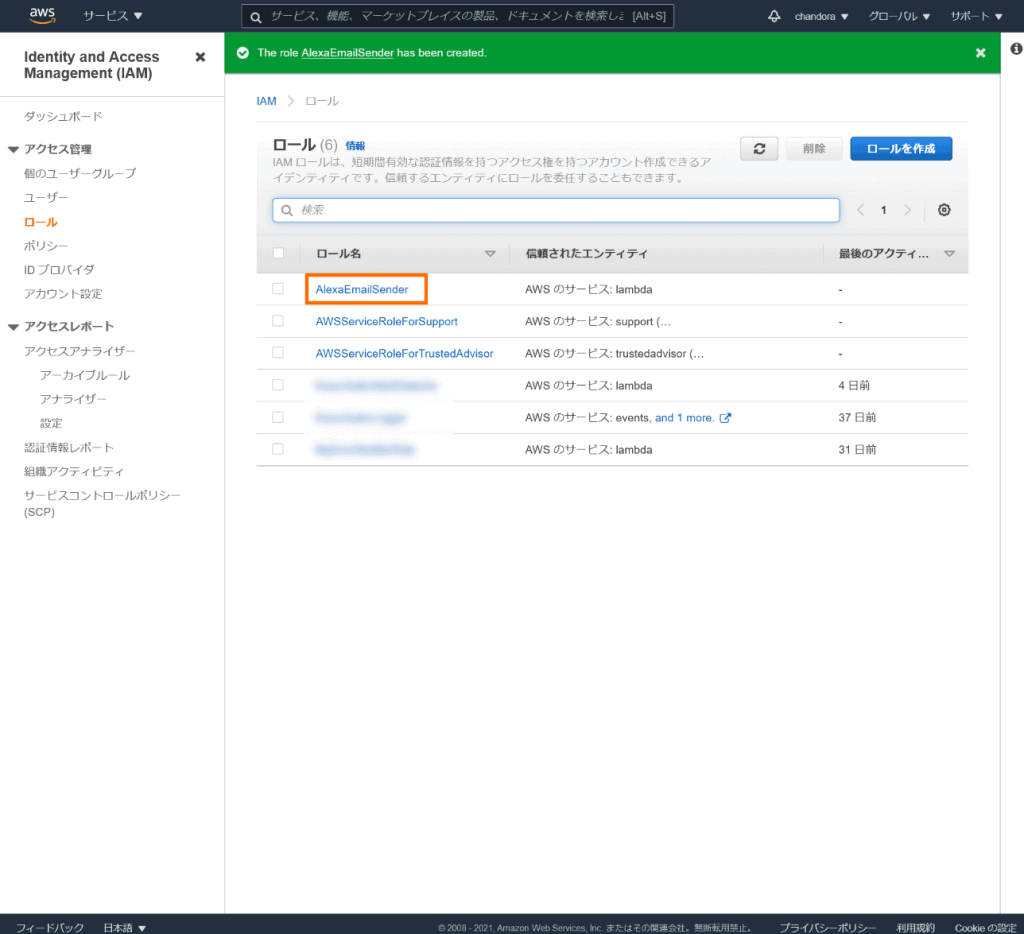Open サービスコントロールポリシー (SCP) in sidebar

click(102, 504)
